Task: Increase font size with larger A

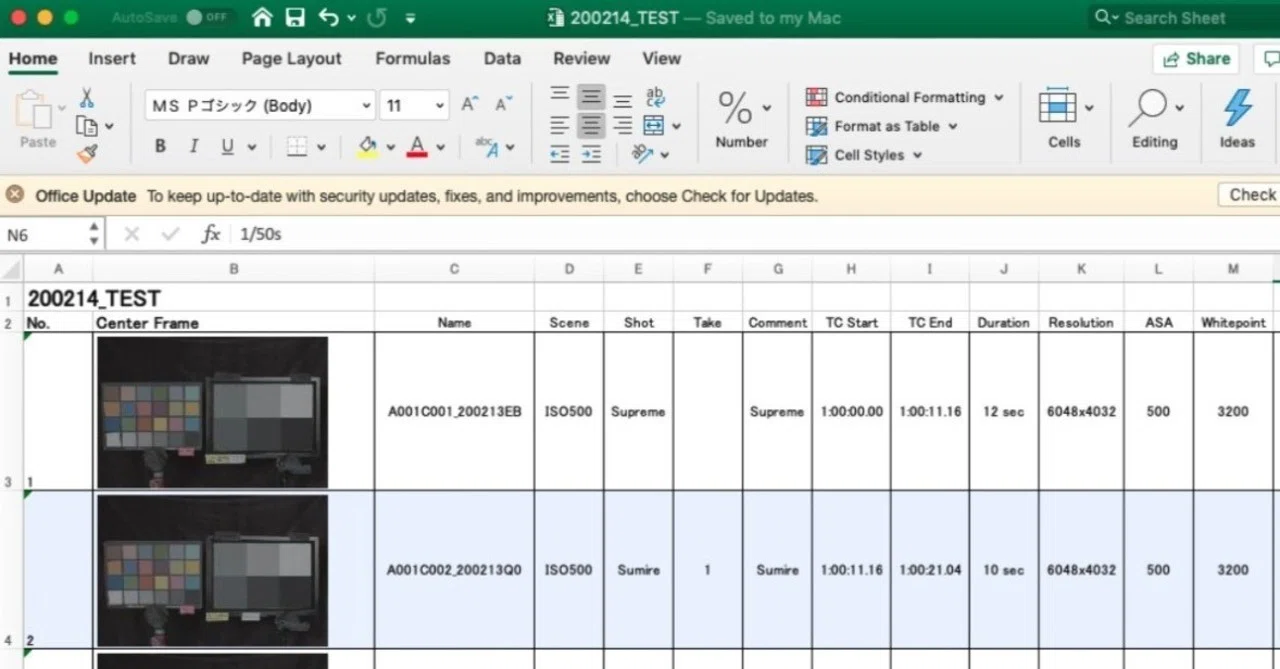Action: click(469, 104)
